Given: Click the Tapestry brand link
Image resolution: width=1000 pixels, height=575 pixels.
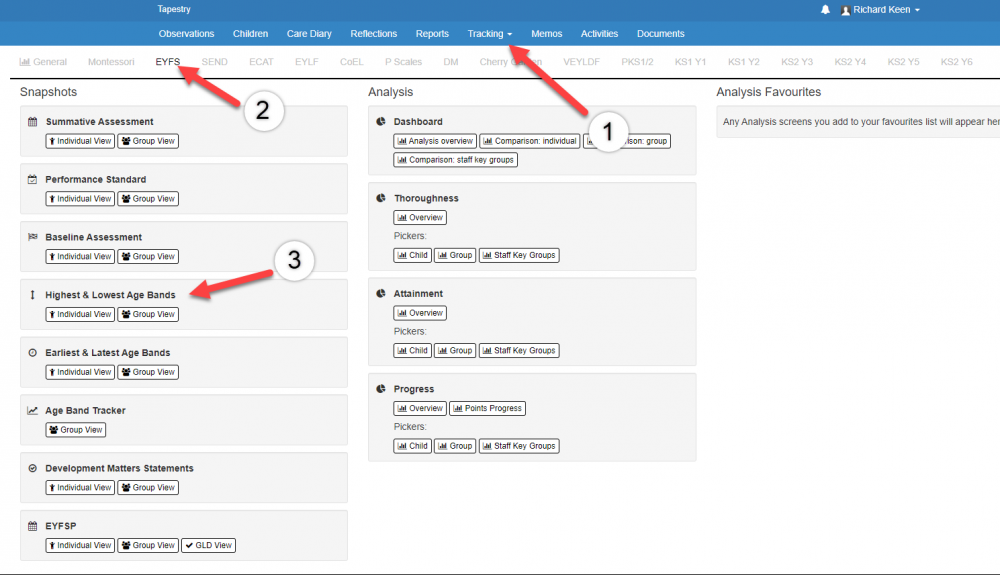Looking at the screenshot, I should 174,9.
